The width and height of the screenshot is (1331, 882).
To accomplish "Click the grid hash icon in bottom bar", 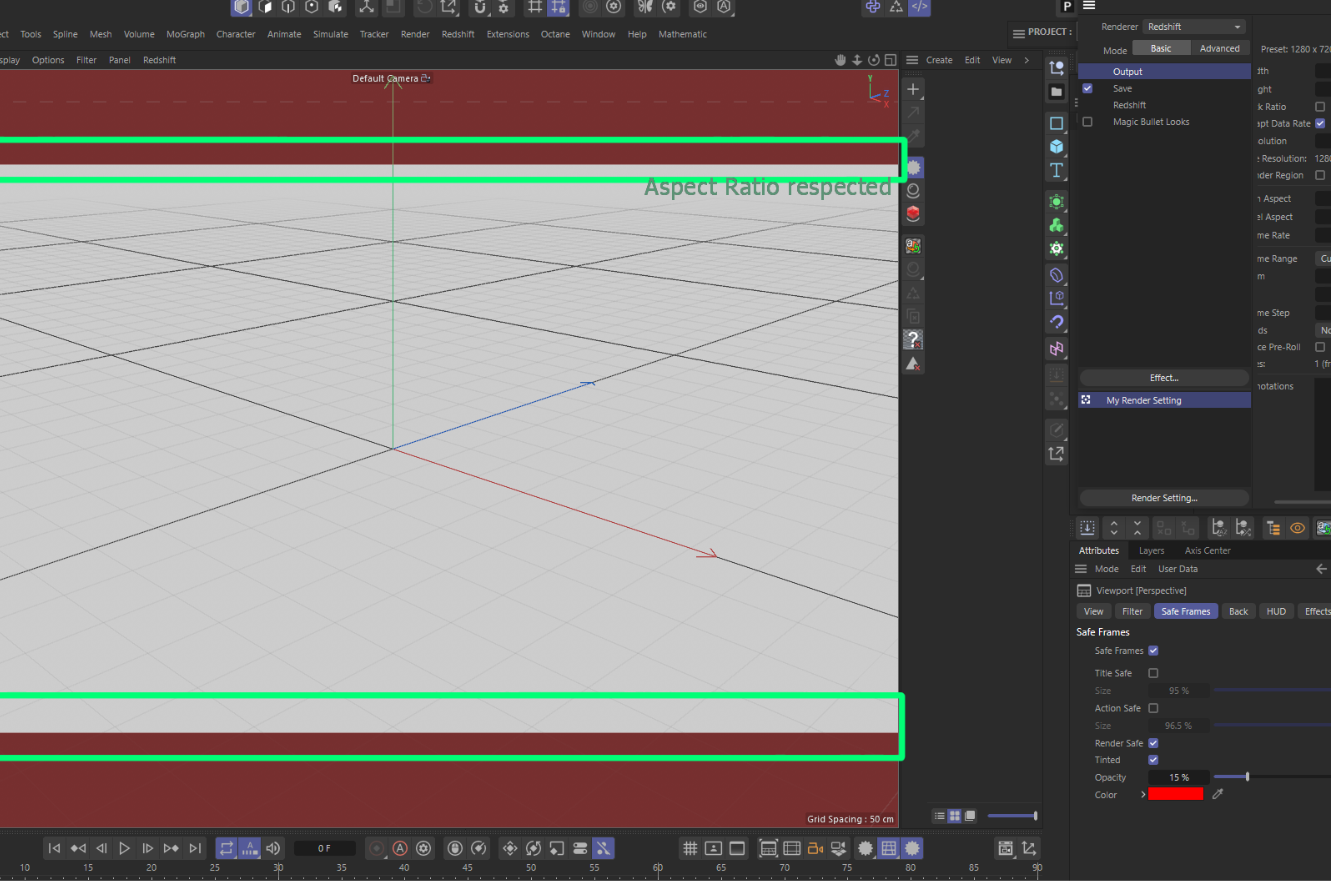I will point(690,848).
